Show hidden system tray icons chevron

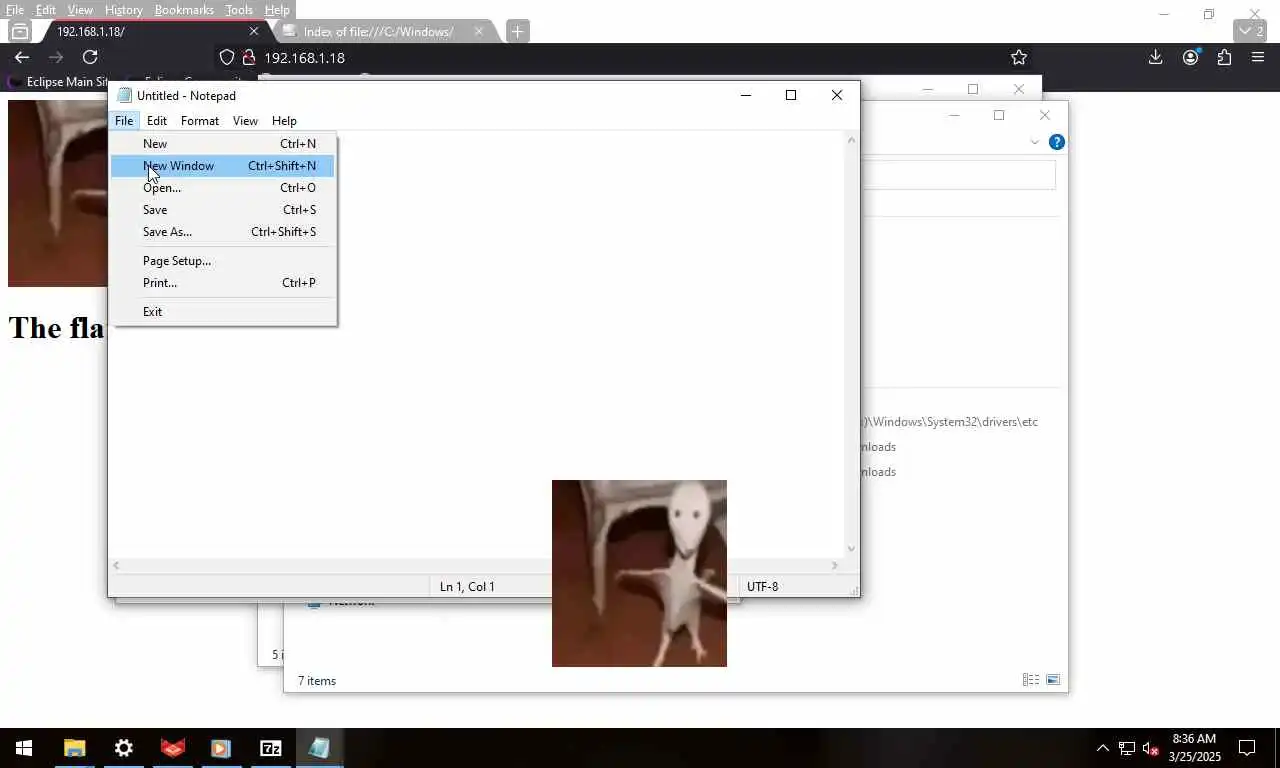click(x=1102, y=748)
